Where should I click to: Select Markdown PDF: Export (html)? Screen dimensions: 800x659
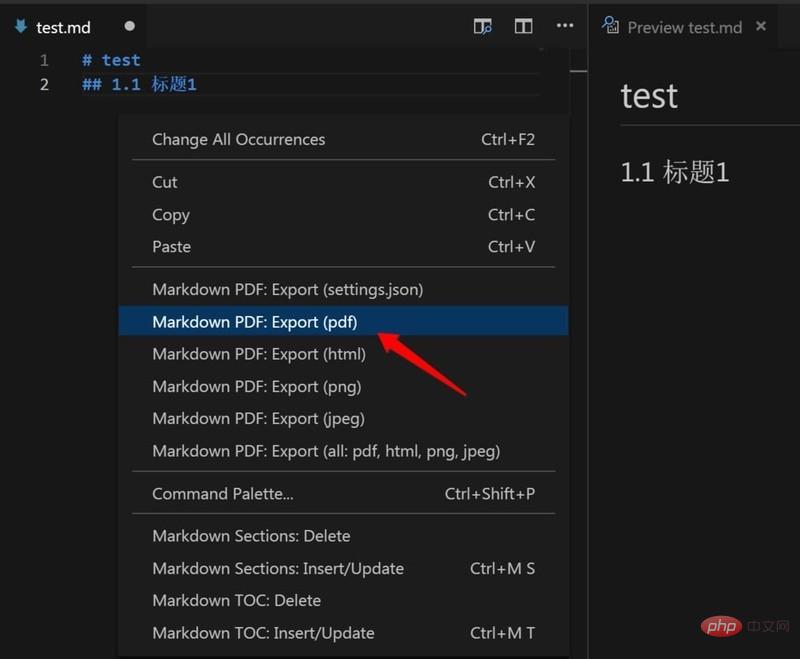[258, 354]
